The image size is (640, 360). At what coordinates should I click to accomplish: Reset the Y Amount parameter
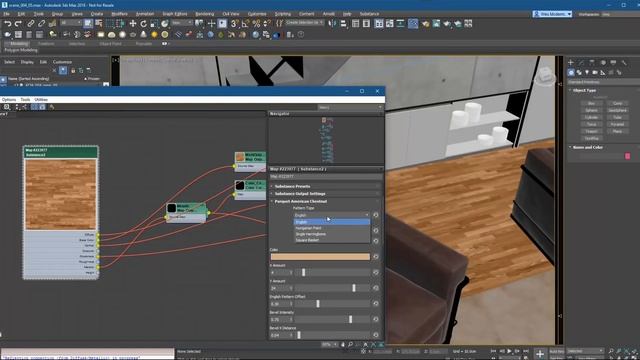(x=376, y=288)
